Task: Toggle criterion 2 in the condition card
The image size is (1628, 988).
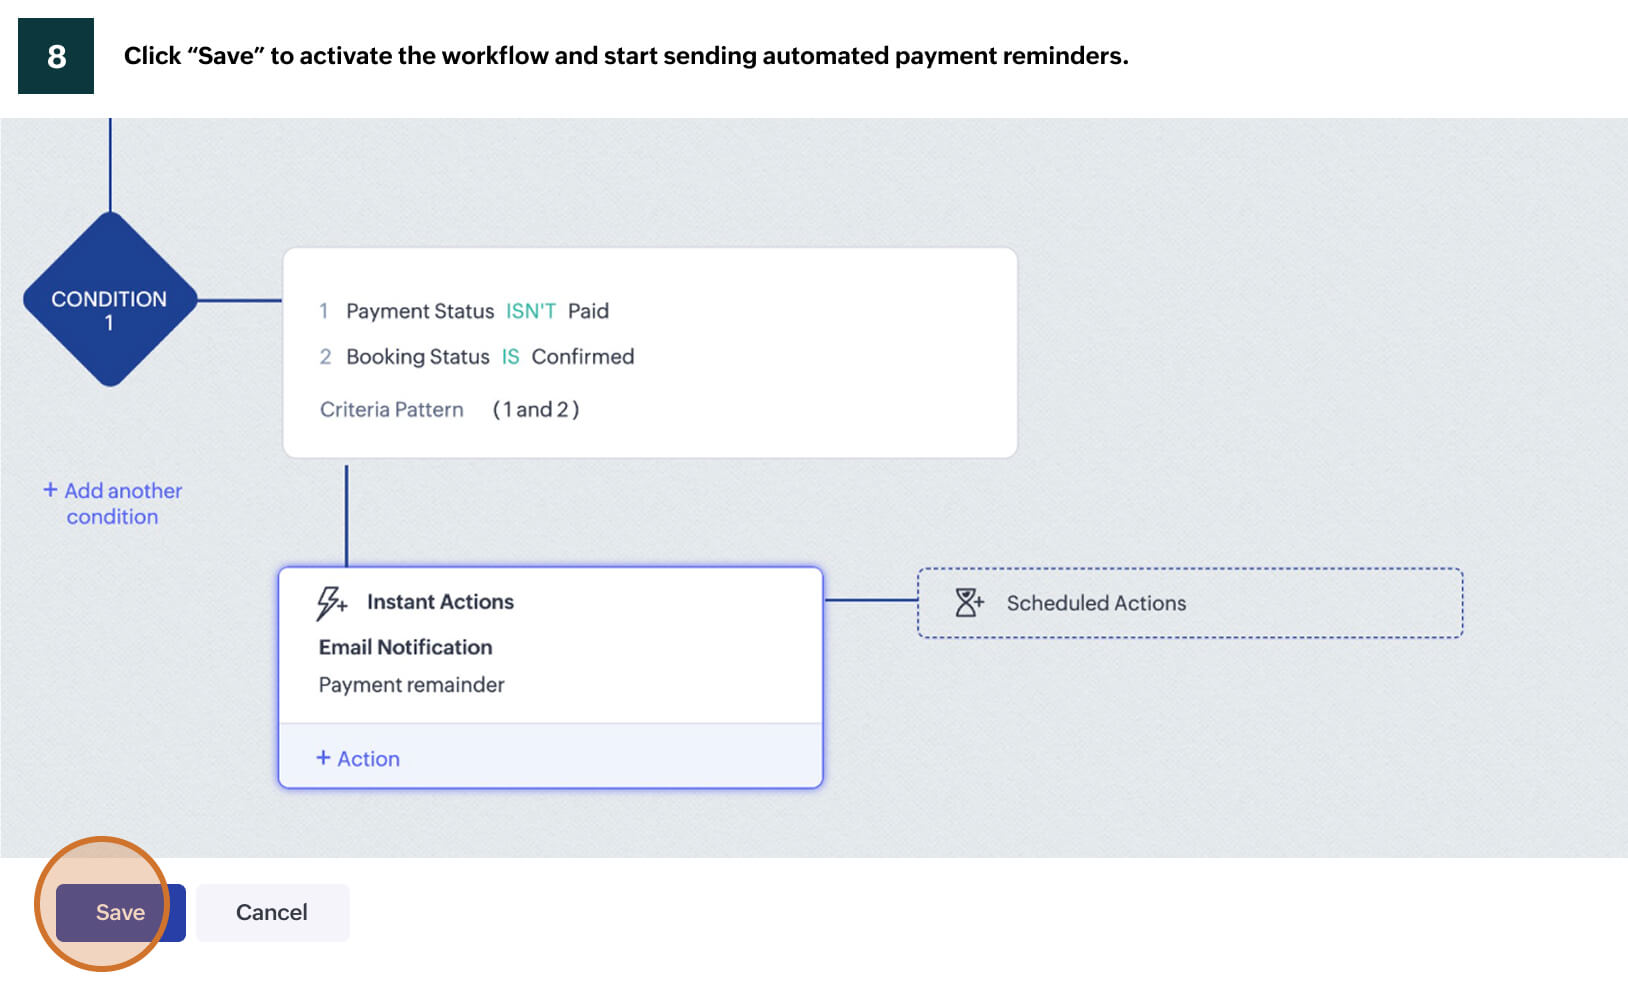Action: coord(326,356)
